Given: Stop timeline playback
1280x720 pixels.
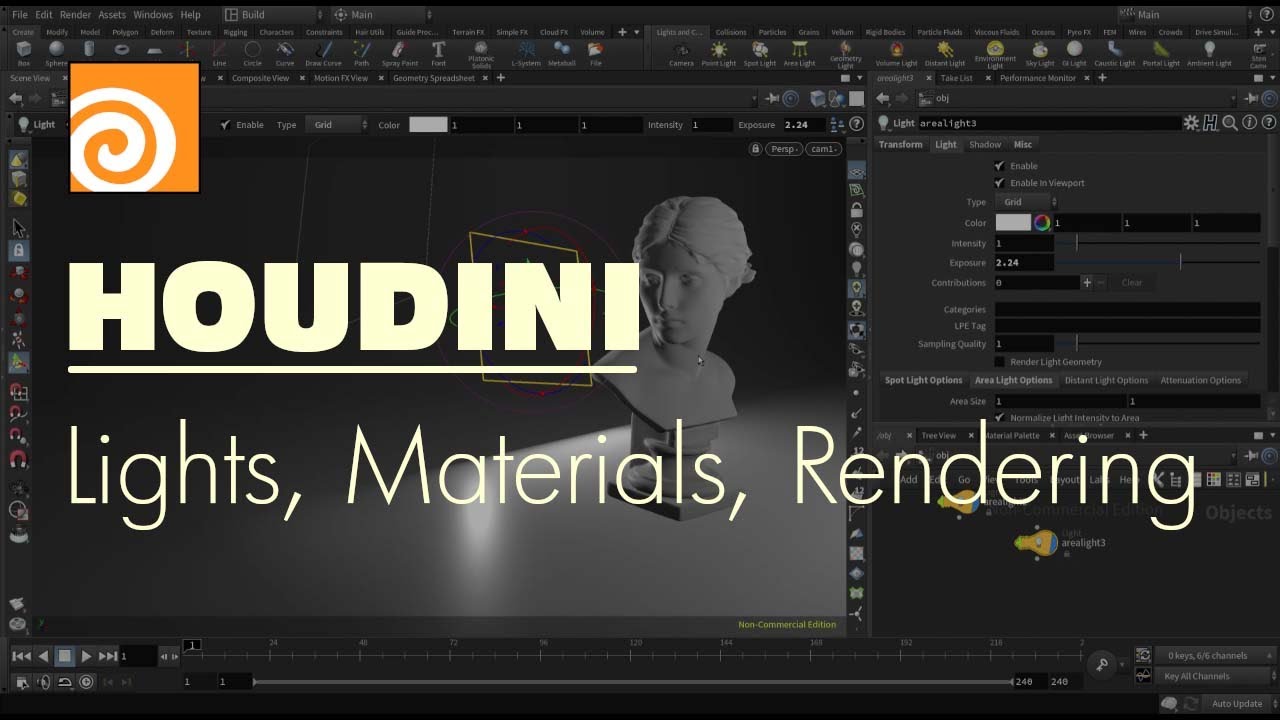Looking at the screenshot, I should (x=64, y=656).
